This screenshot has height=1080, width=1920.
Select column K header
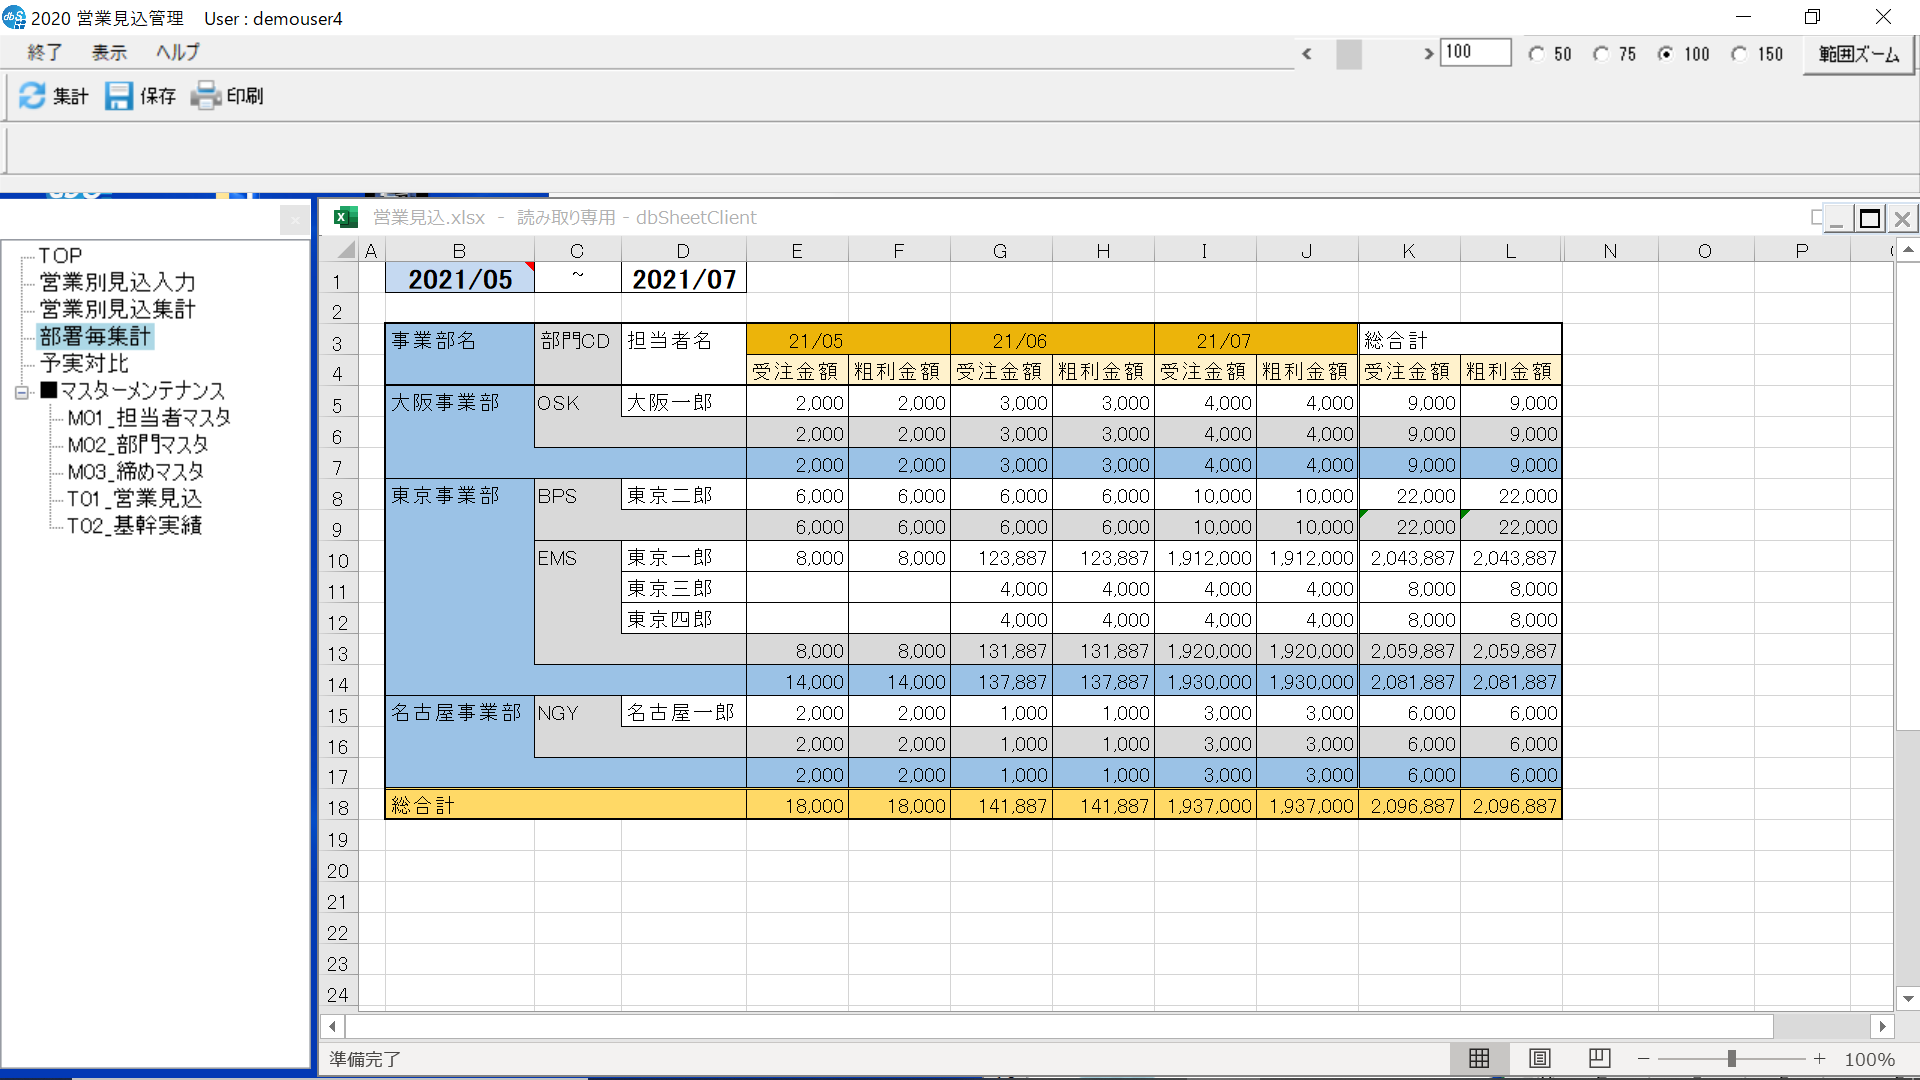point(1409,251)
